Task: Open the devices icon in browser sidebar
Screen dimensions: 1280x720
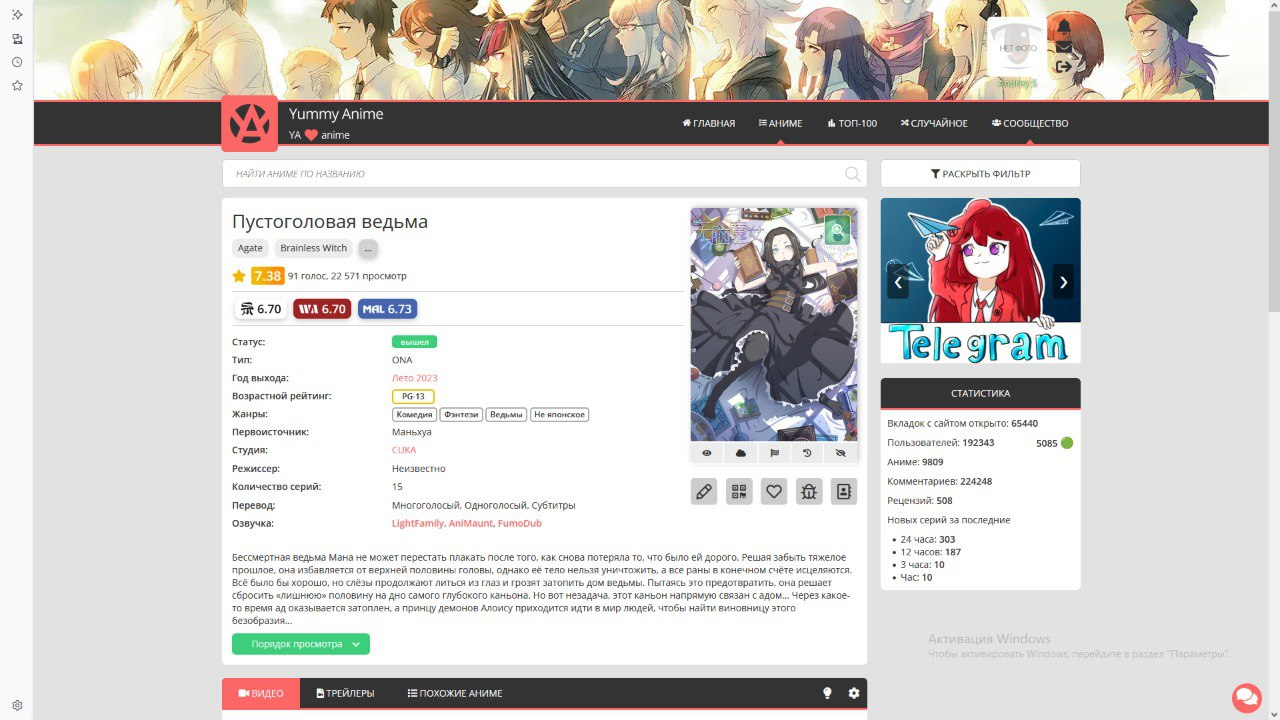Action: point(17,39)
